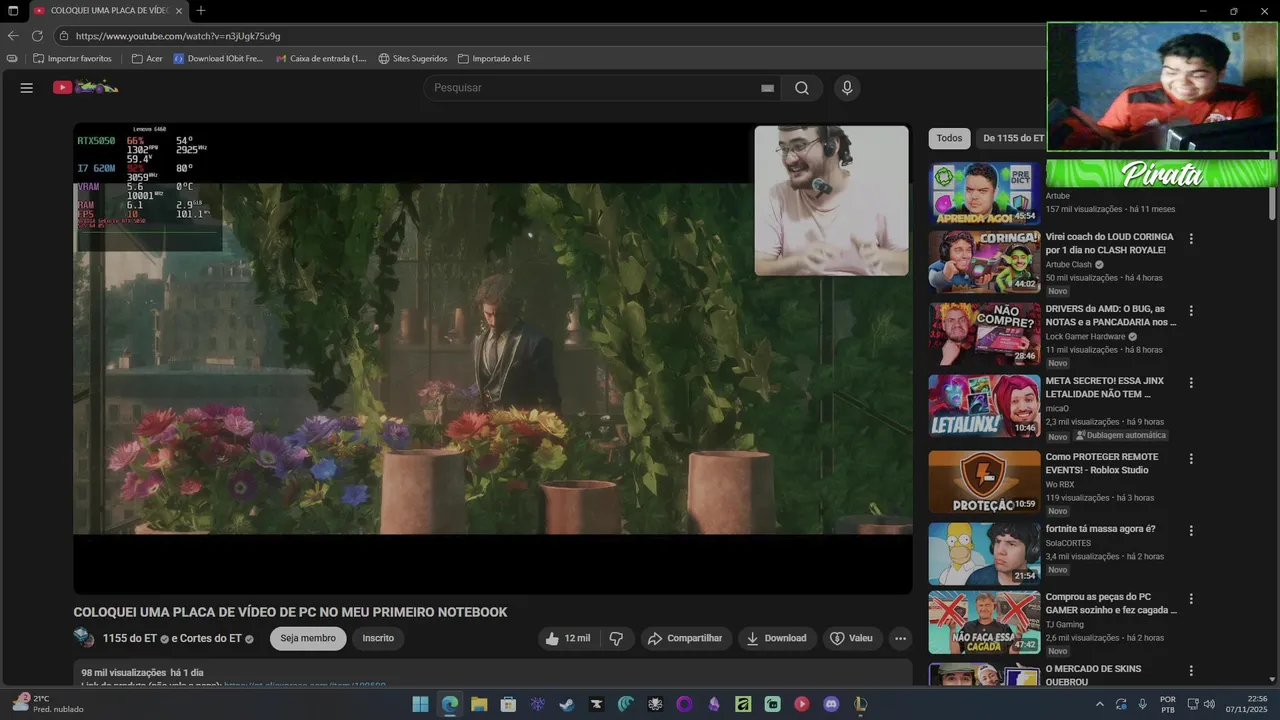Reload the page with refresh icon
This screenshot has height=720, width=1280.
coord(37,36)
